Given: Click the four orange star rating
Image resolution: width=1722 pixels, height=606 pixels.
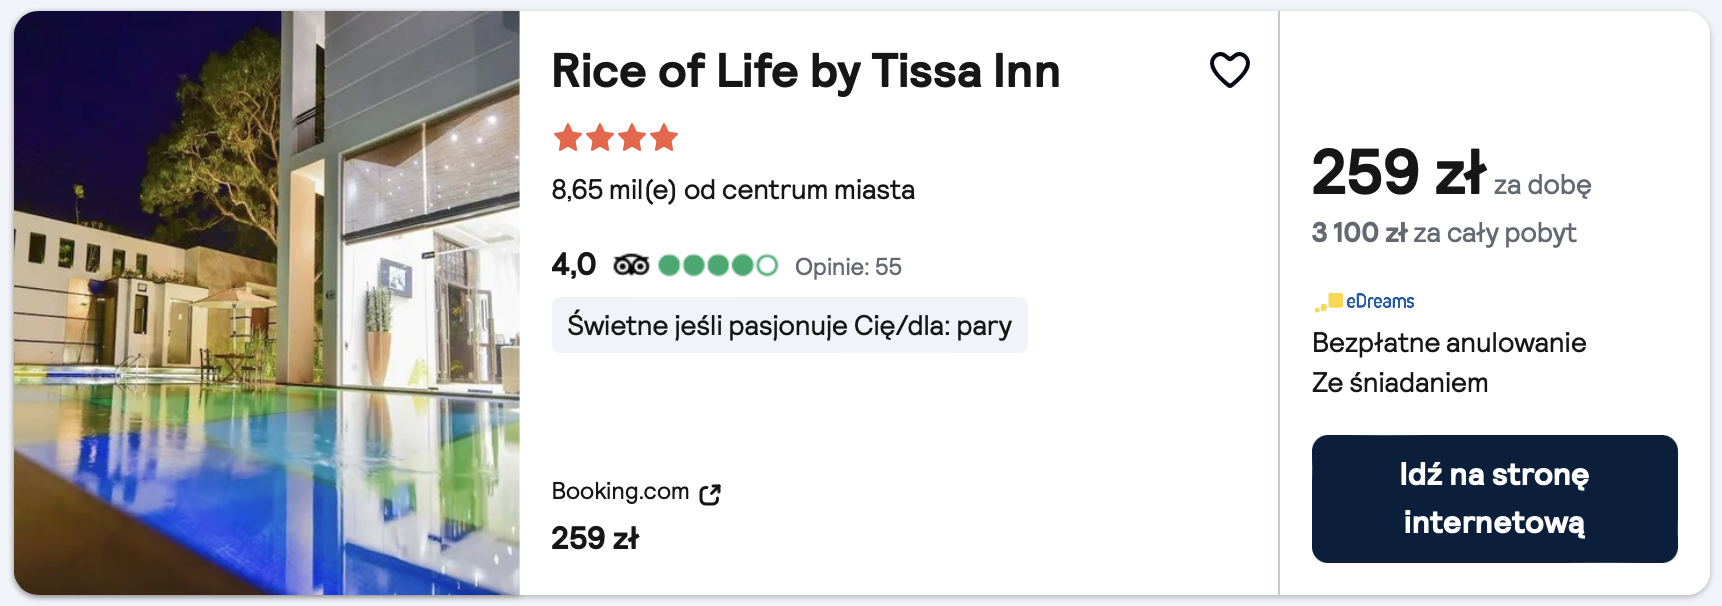Looking at the screenshot, I should pyautogui.click(x=615, y=137).
